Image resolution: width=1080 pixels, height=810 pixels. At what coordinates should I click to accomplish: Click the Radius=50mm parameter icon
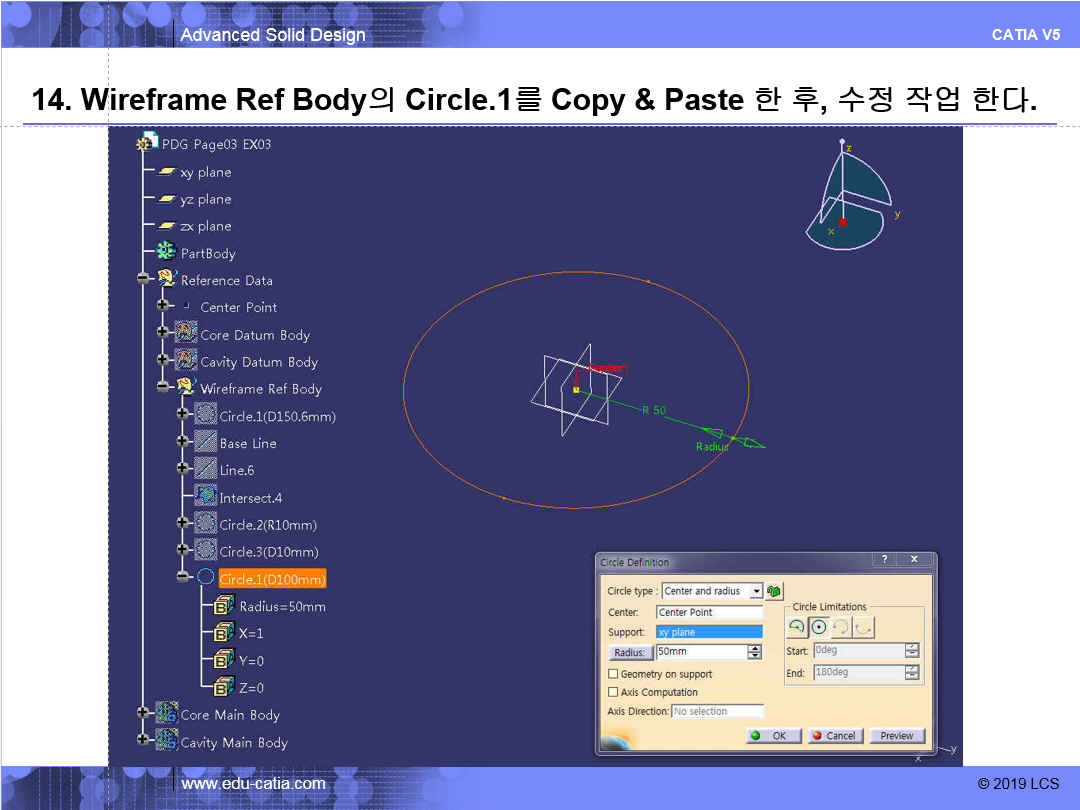tap(224, 606)
